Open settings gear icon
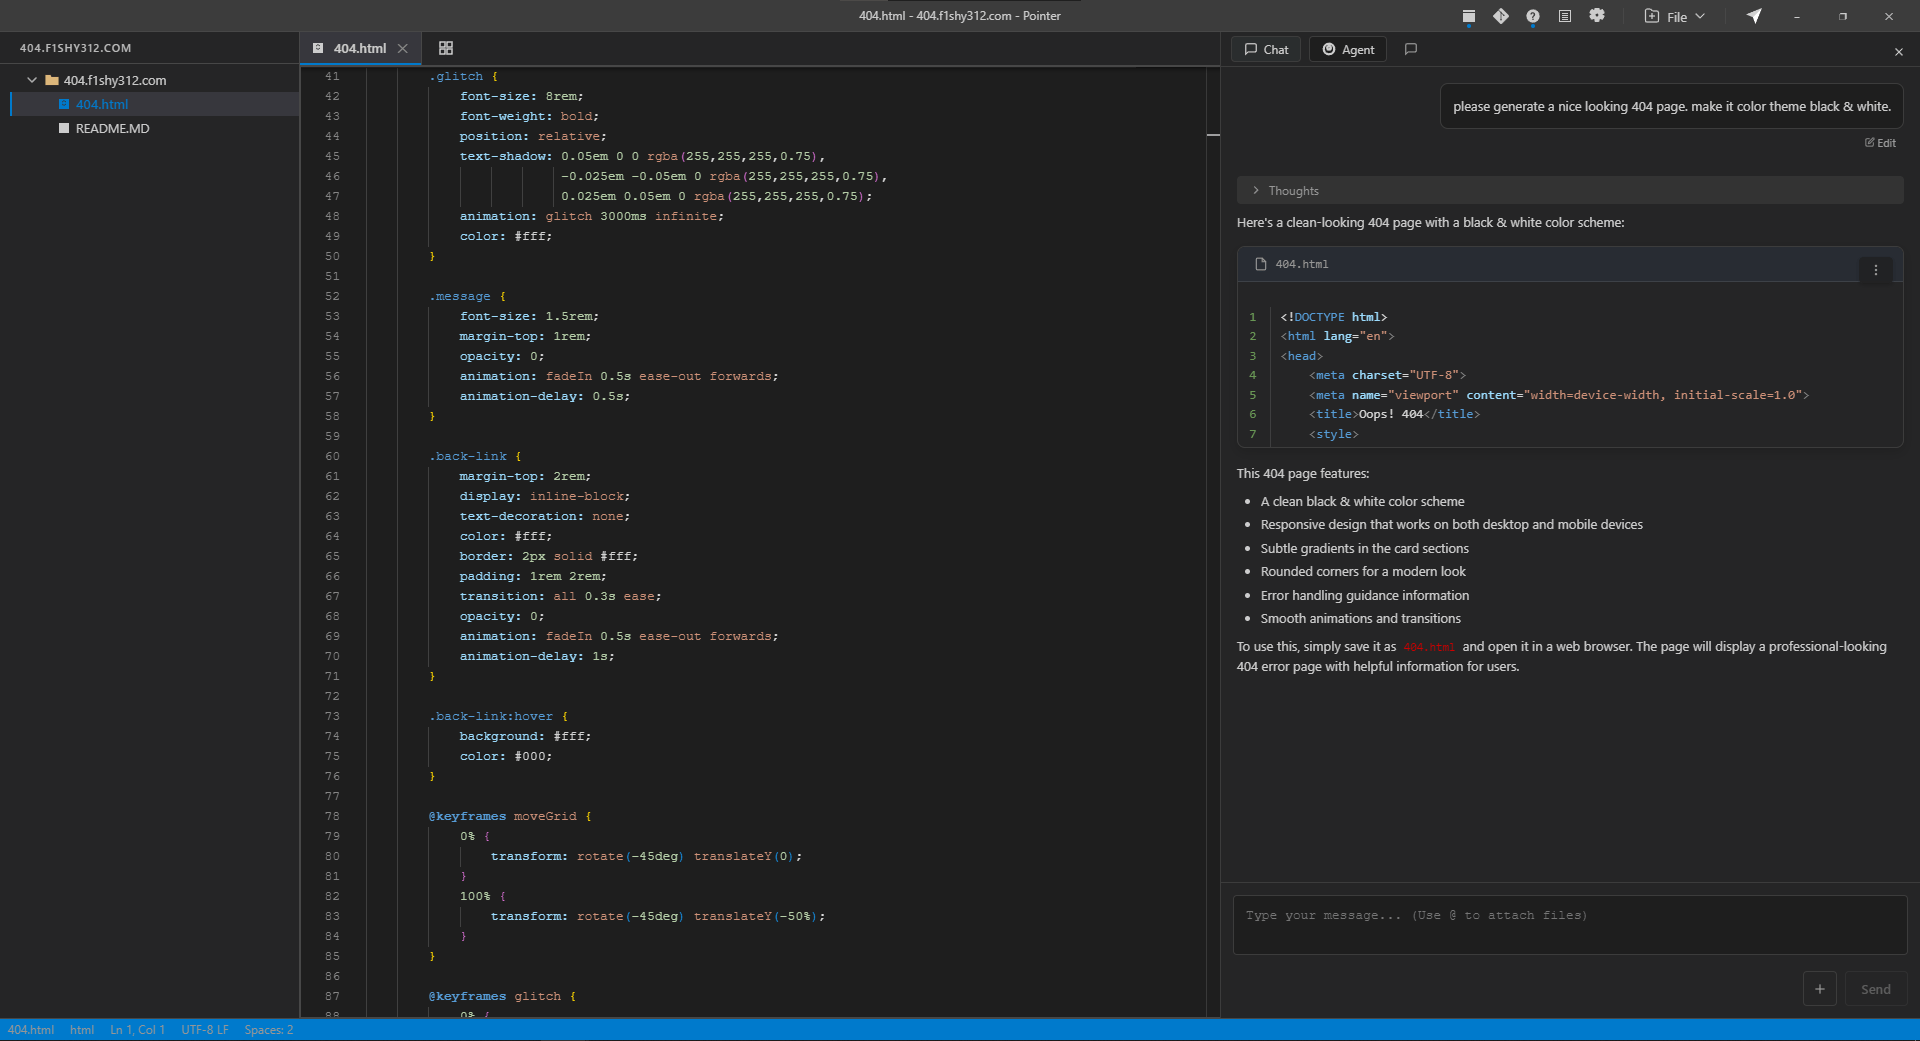The width and height of the screenshot is (1920, 1041). 1597,16
